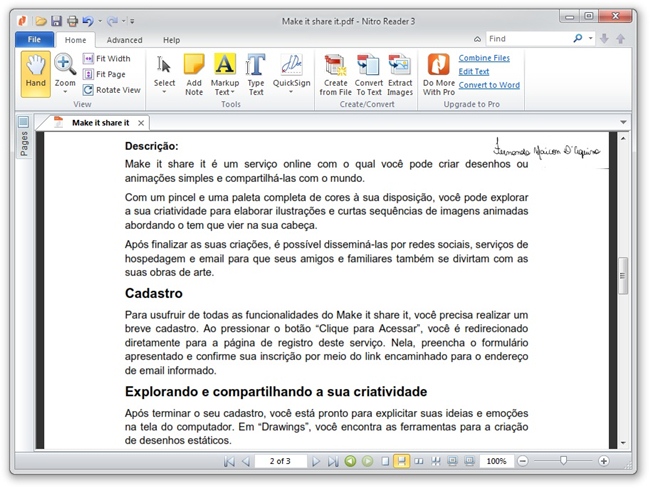Screen dimensions: 650x488
Task: Click in the Find search field
Action: (528, 39)
